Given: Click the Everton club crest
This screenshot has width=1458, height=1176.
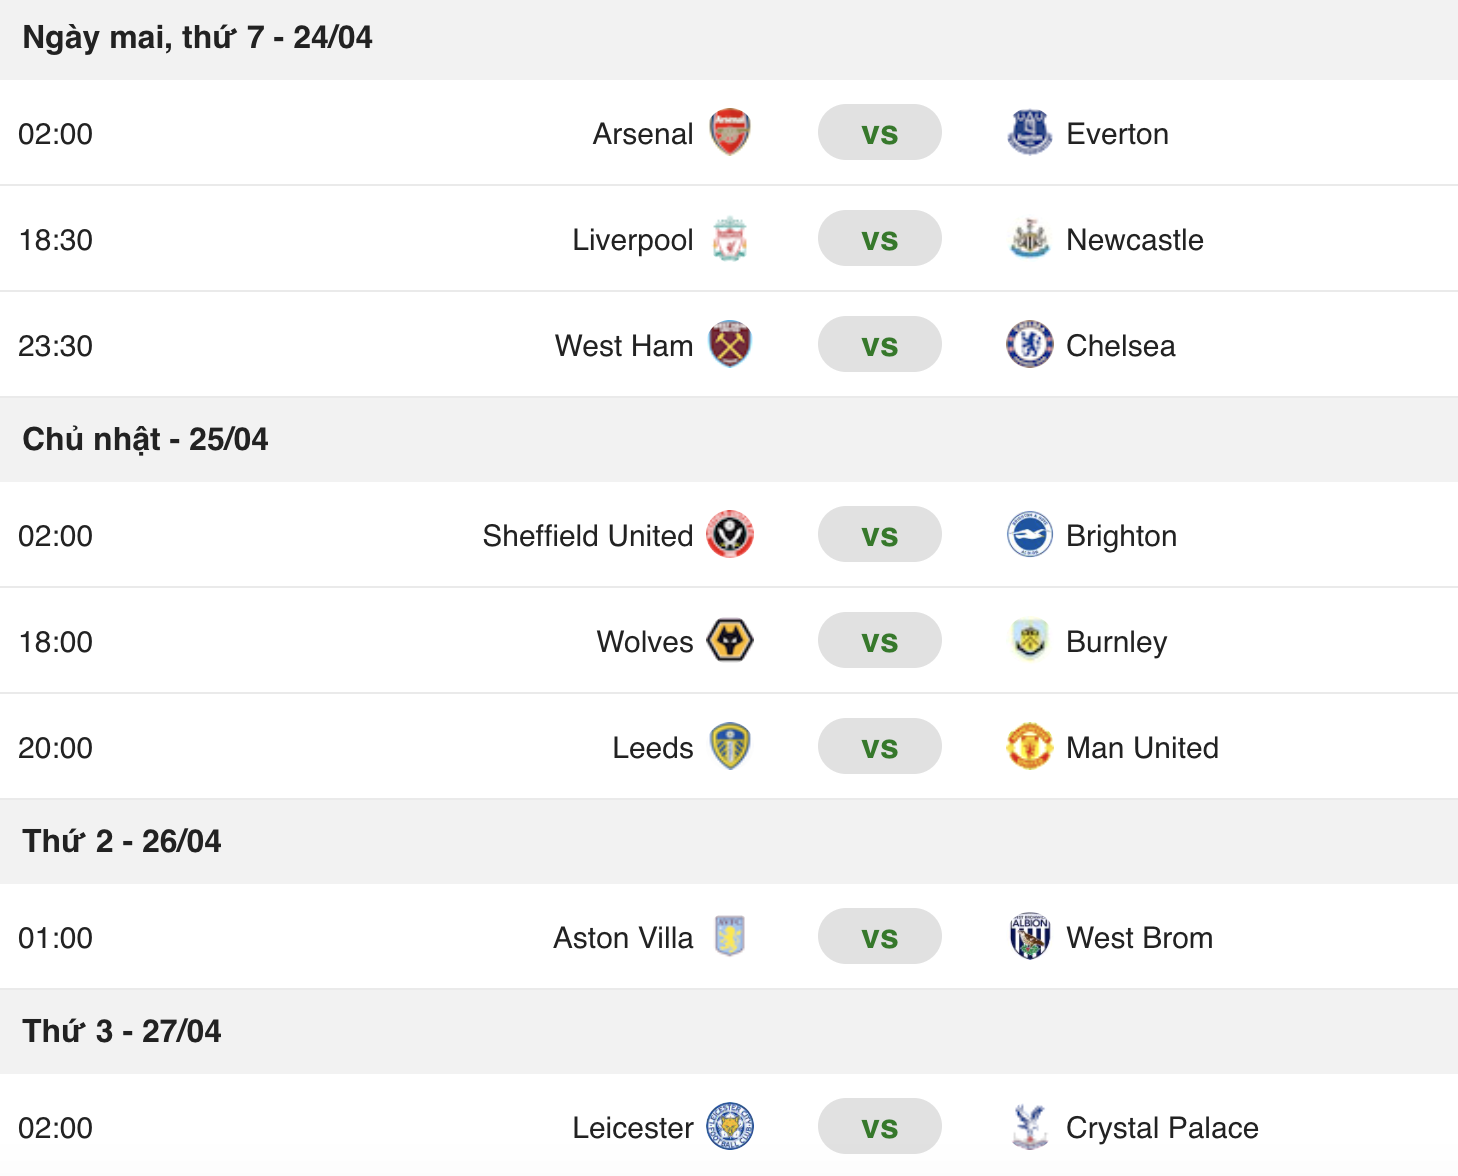Looking at the screenshot, I should [1029, 133].
